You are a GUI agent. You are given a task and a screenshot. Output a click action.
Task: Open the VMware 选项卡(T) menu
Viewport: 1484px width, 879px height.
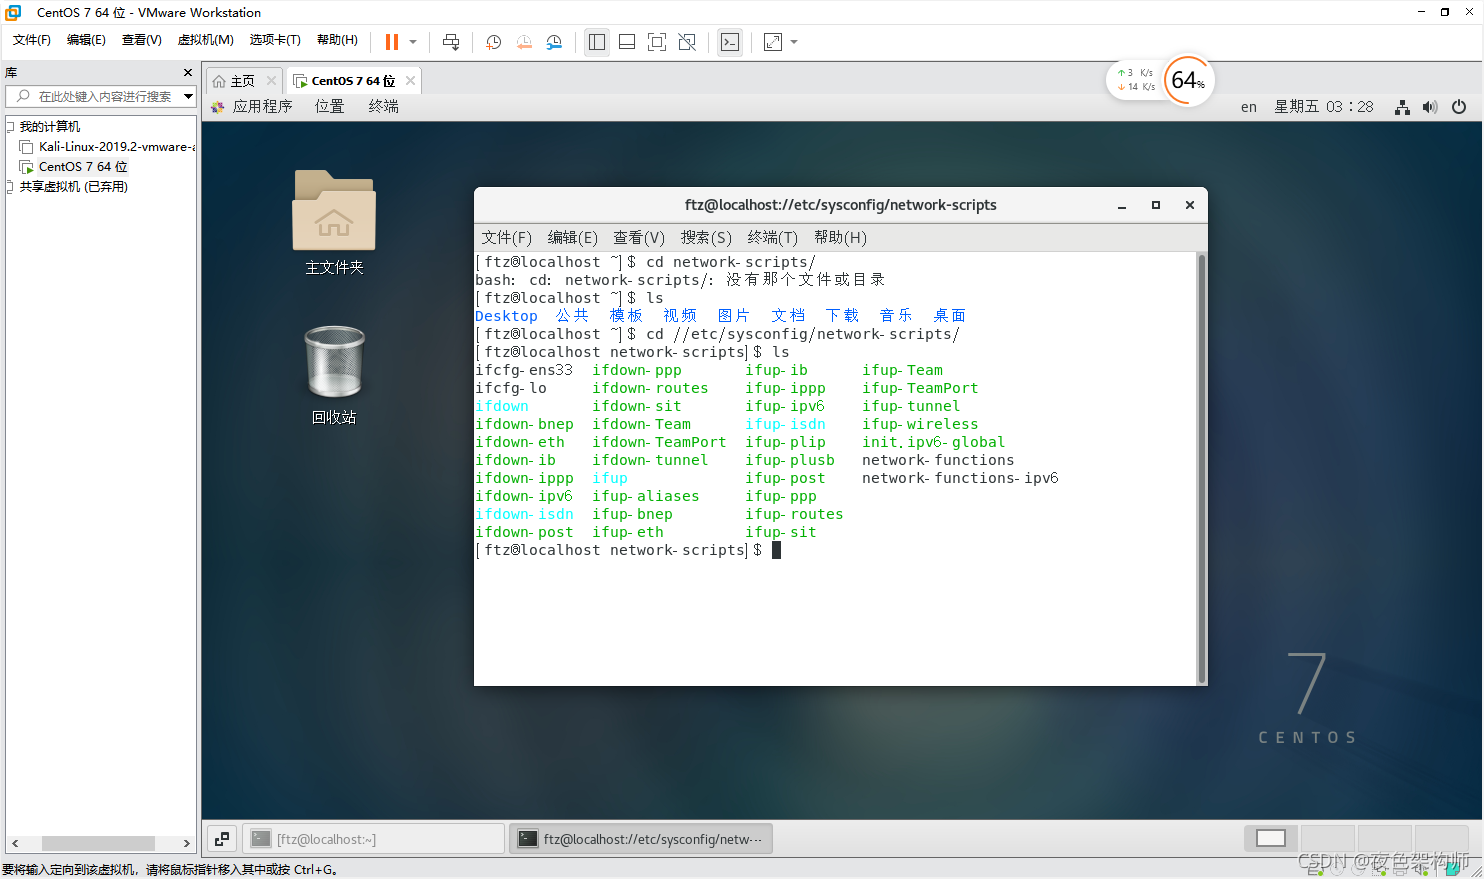[x=275, y=40]
